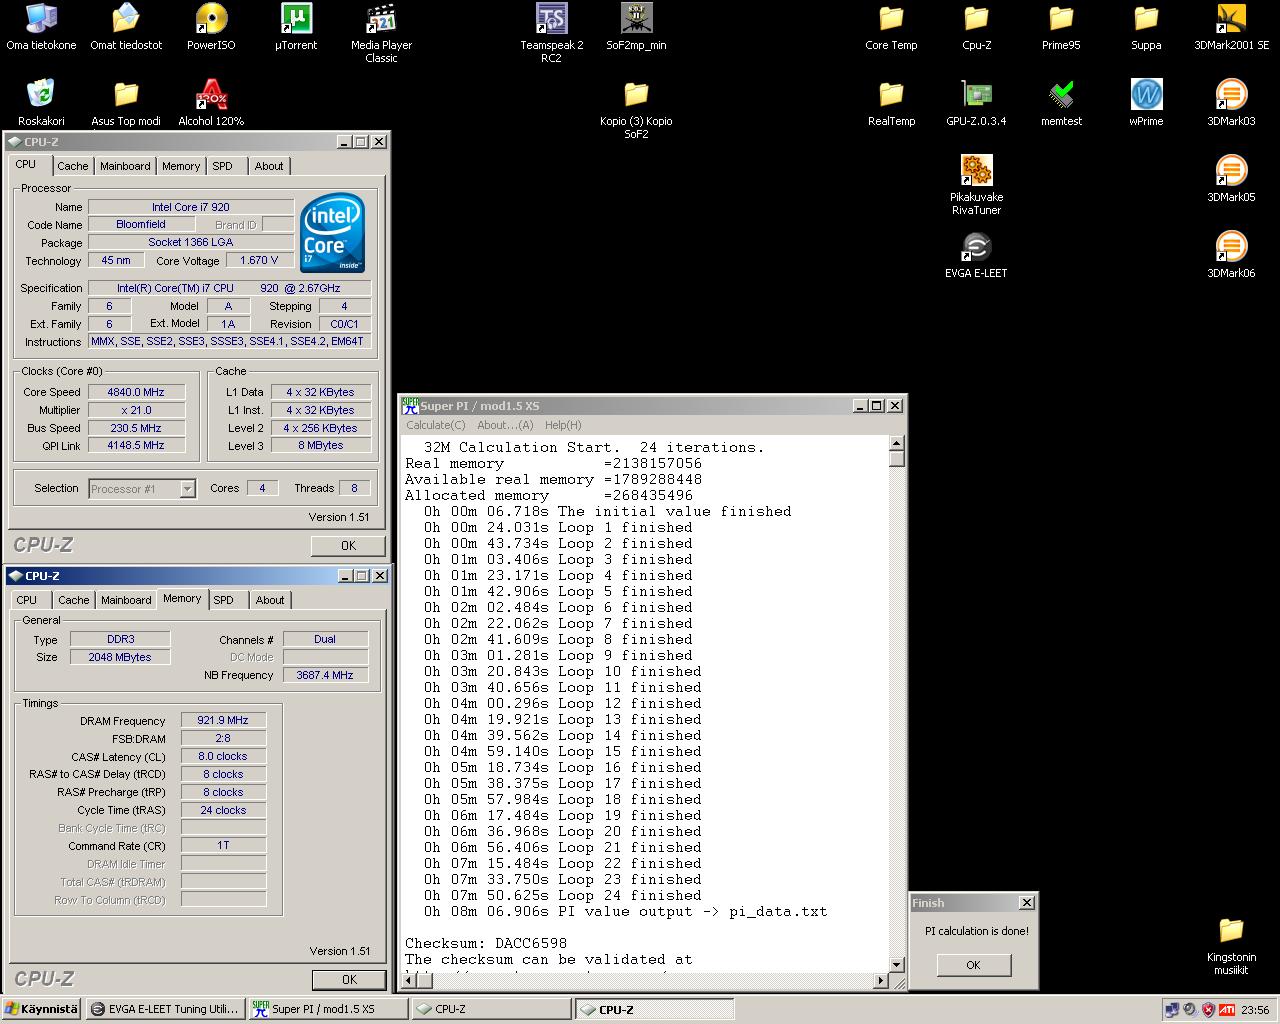Close the Finish dialog with its X
1280x1024 pixels.
click(x=1026, y=903)
